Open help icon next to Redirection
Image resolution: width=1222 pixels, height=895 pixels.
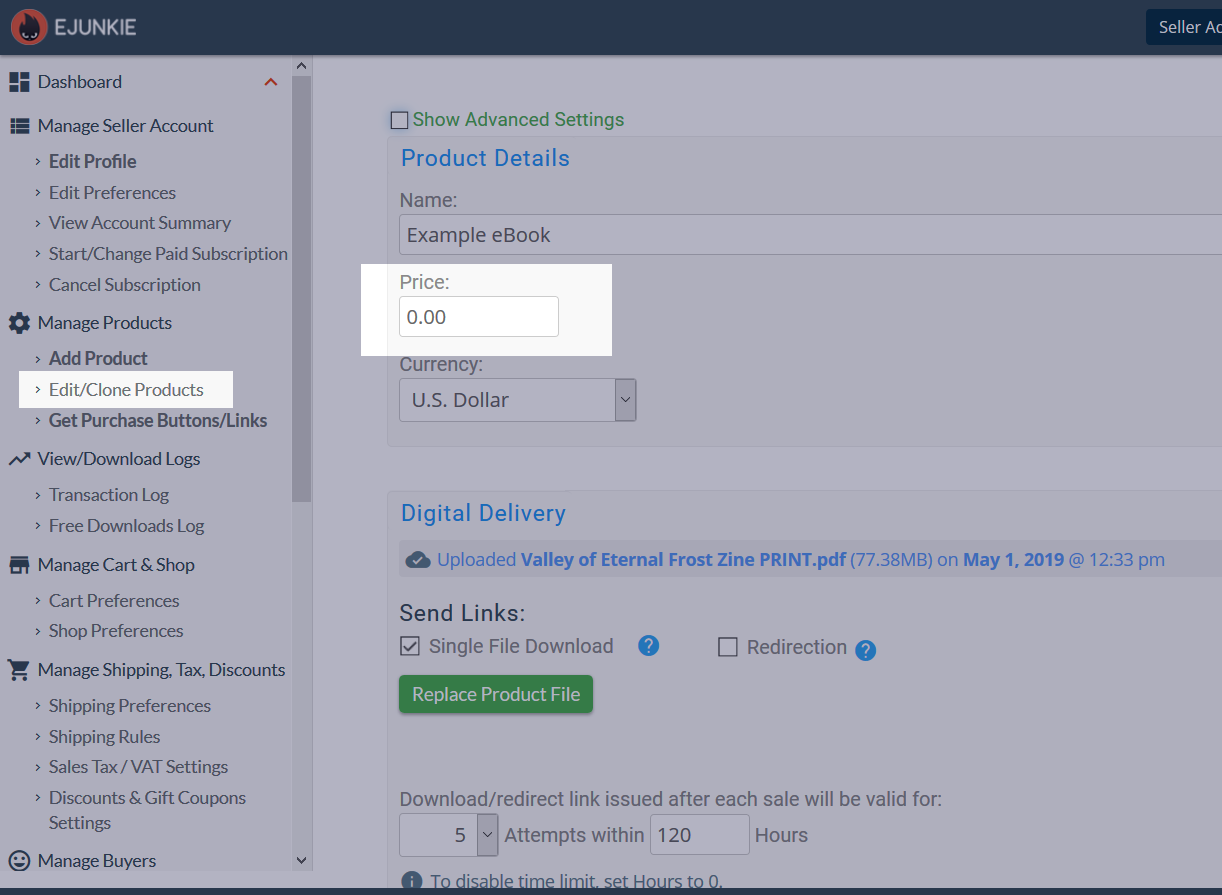866,650
